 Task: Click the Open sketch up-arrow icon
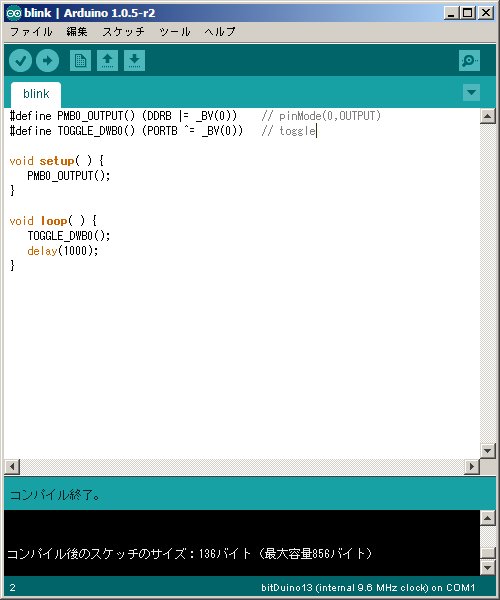tap(107, 60)
